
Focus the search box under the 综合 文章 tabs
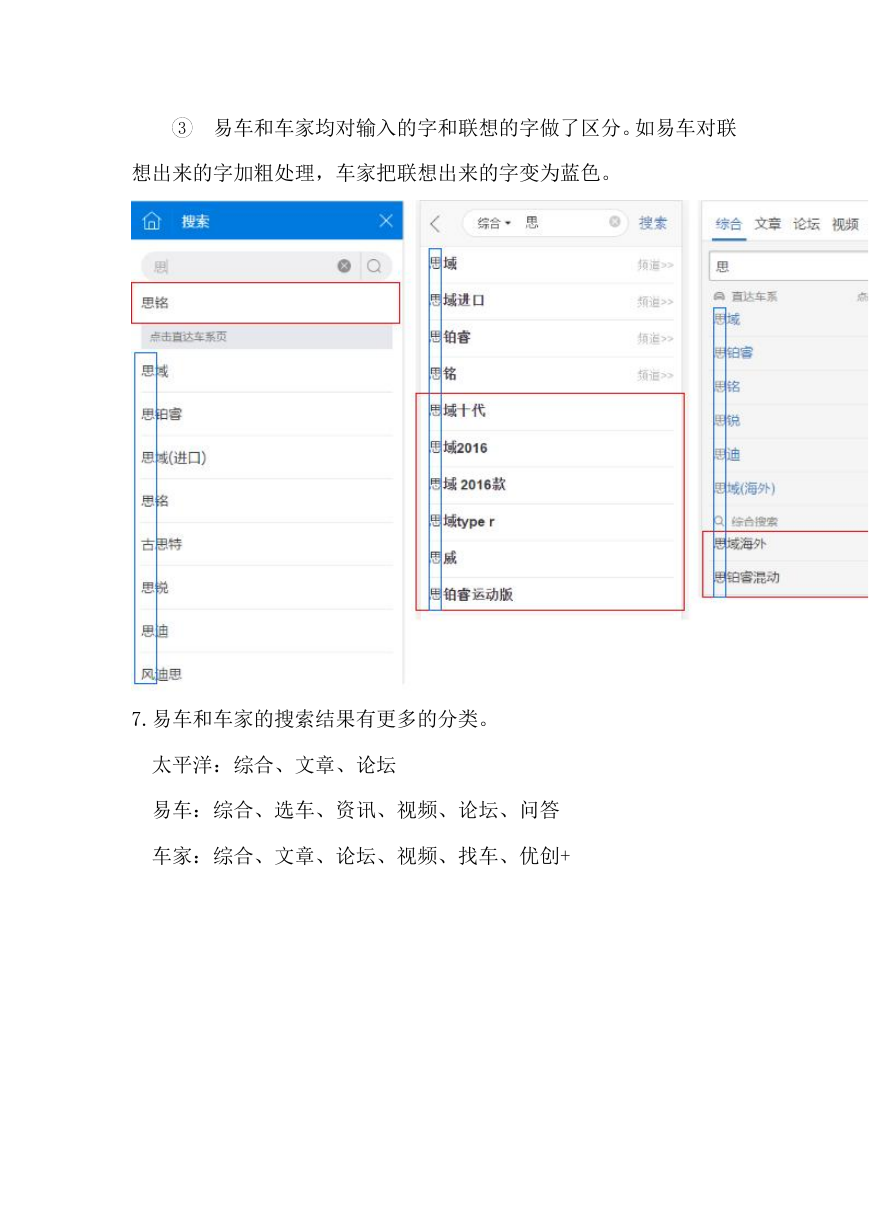(x=789, y=267)
